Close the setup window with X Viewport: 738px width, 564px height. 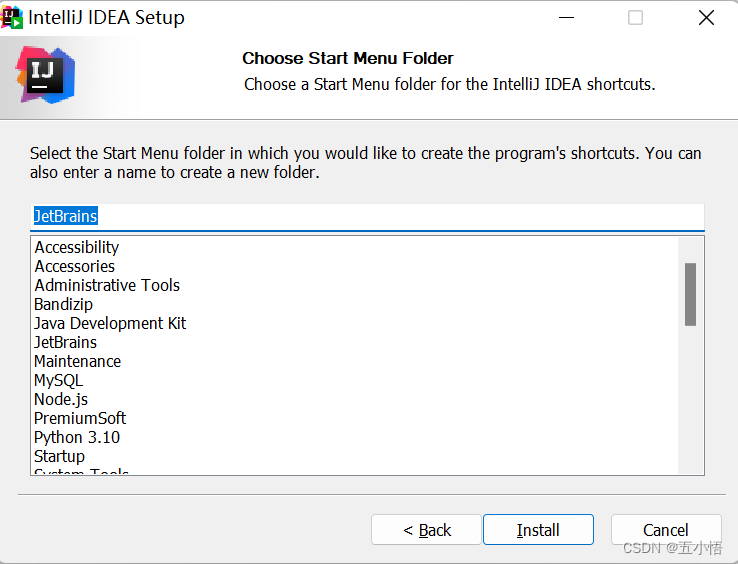pos(706,18)
